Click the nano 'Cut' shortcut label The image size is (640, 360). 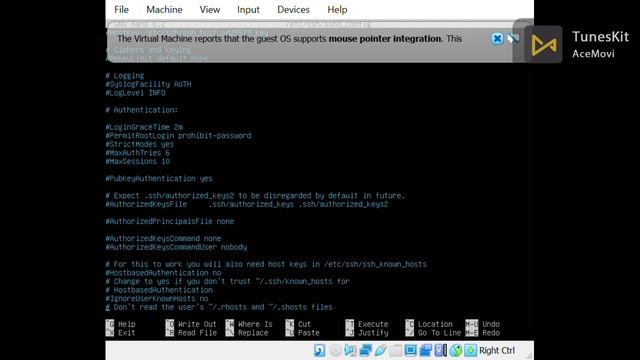pyautogui.click(x=304, y=324)
